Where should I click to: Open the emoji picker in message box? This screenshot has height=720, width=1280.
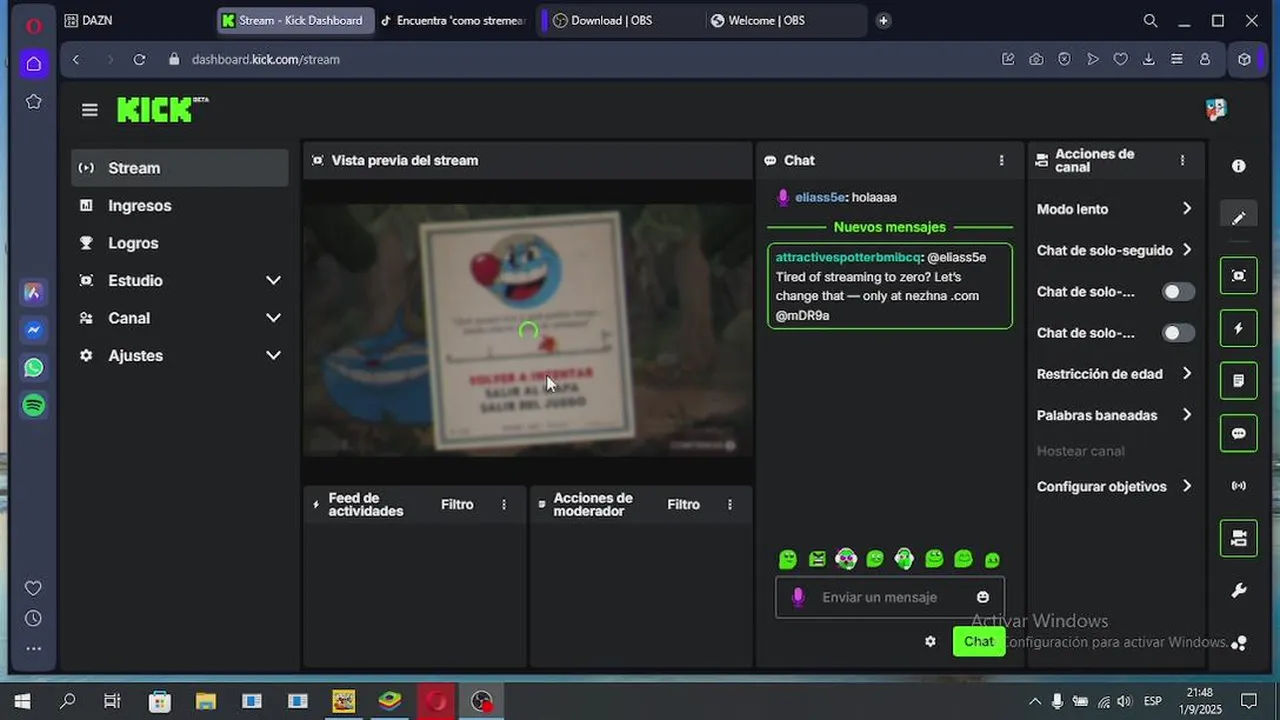tap(983, 597)
